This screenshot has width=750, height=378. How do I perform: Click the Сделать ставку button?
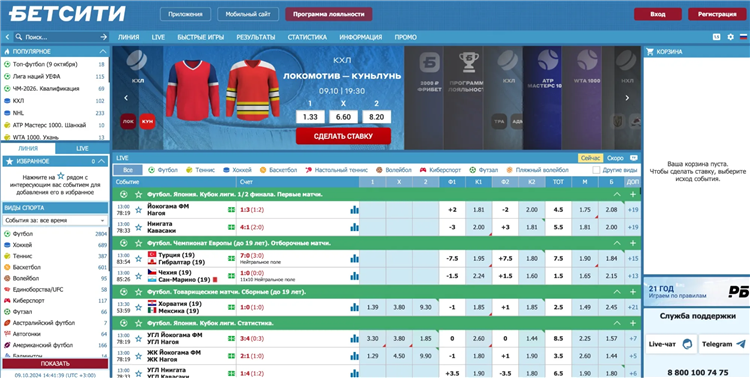click(x=343, y=136)
